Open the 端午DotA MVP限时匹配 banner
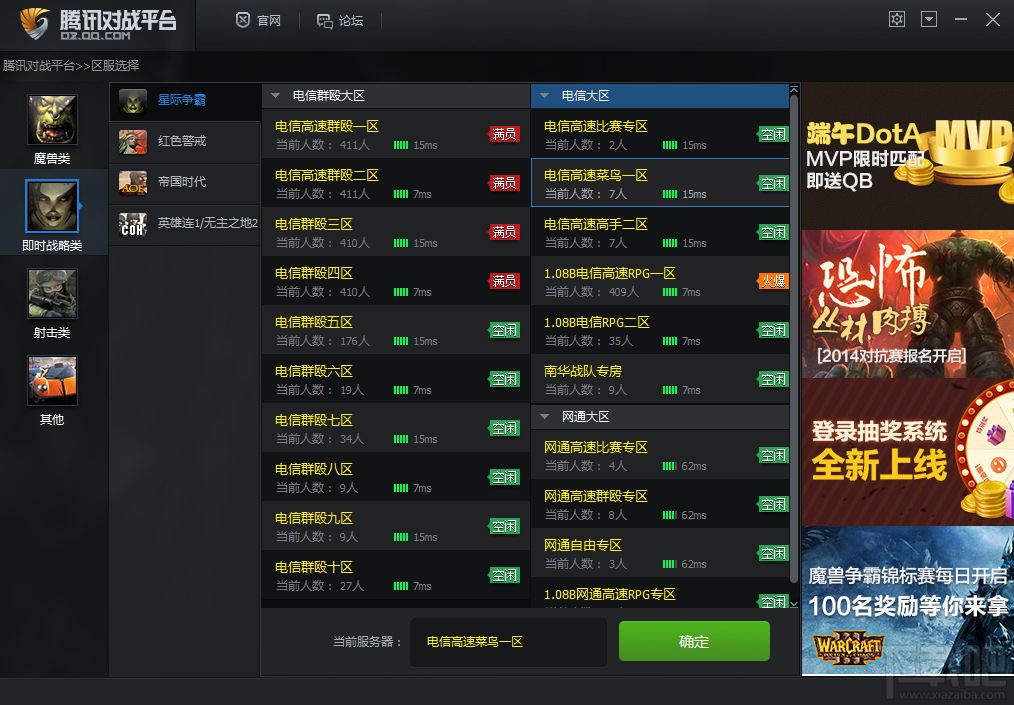Viewport: 1014px width, 705px height. (x=908, y=156)
